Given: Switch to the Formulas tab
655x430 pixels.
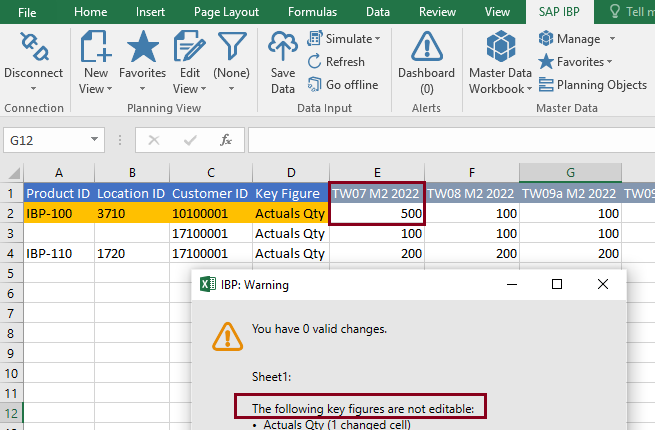Looking at the screenshot, I should coord(312,12).
